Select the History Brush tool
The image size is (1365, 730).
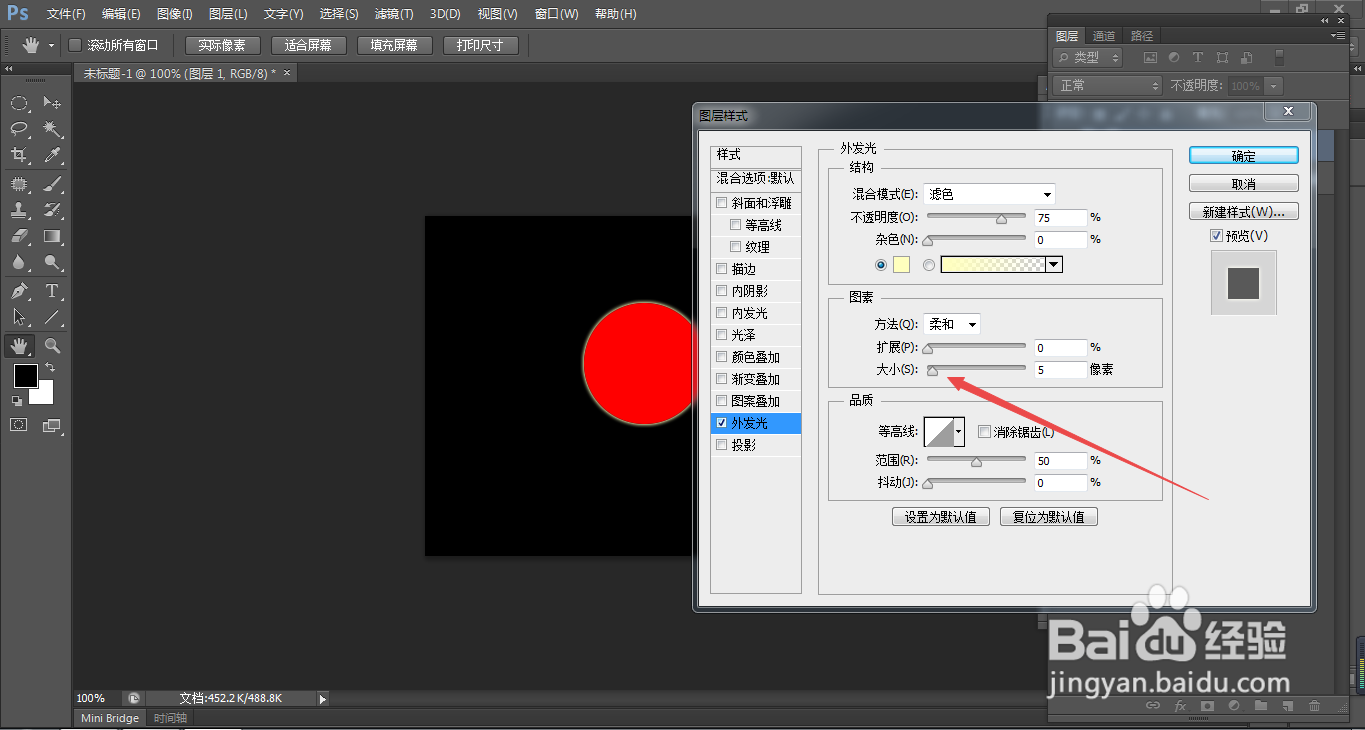[x=52, y=210]
